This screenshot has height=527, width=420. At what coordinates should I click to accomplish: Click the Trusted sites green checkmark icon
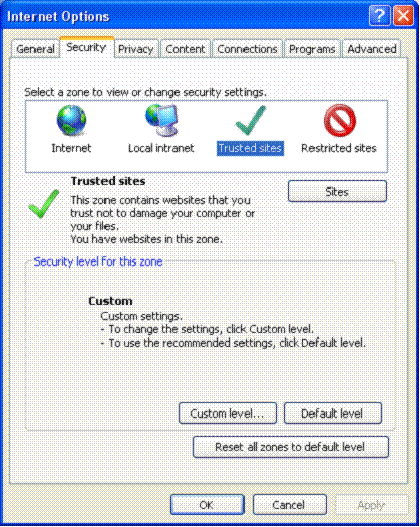click(251, 120)
